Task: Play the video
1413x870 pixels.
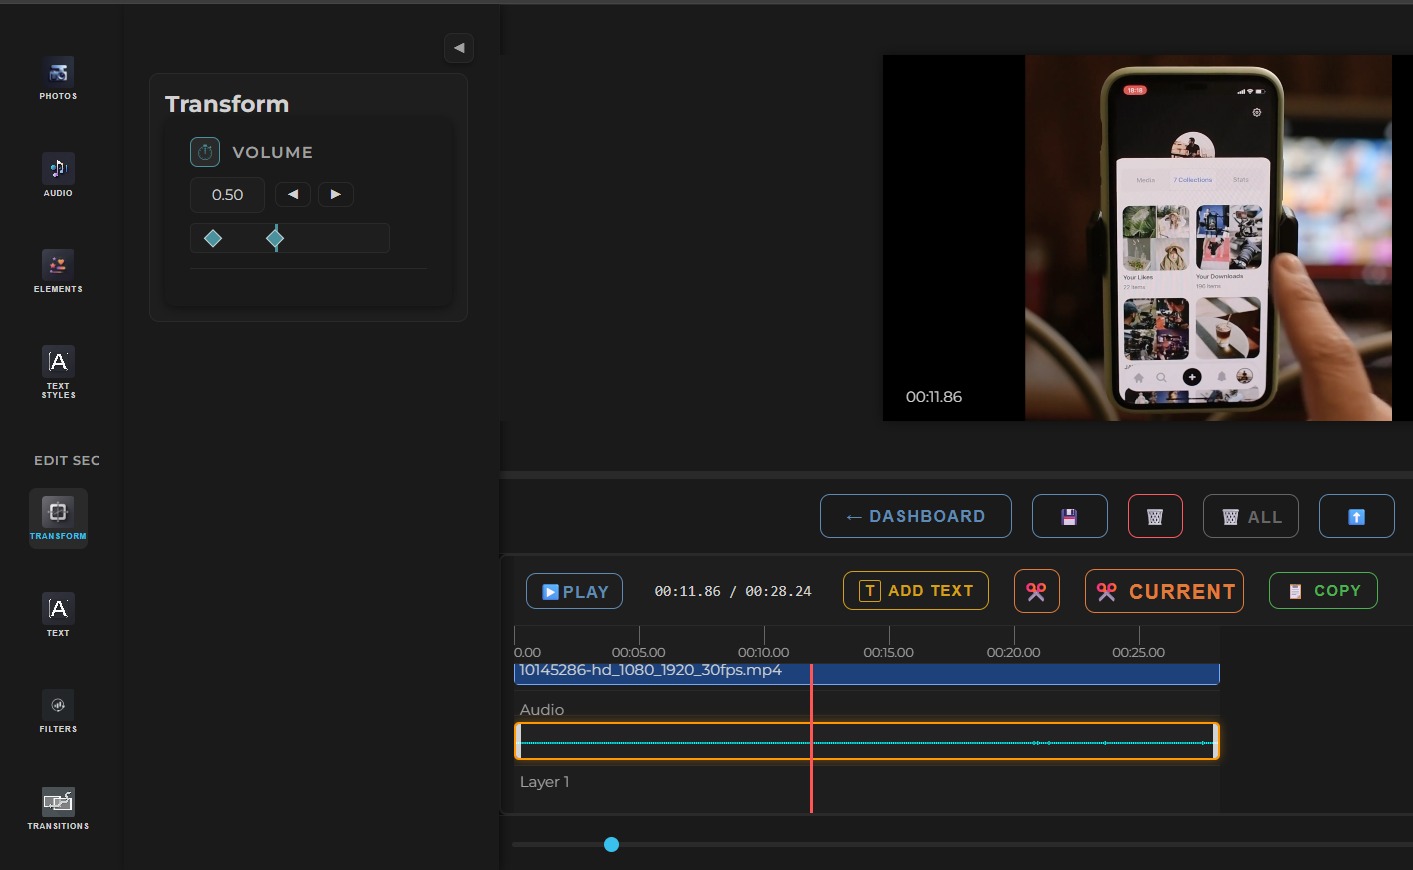Action: click(x=575, y=591)
